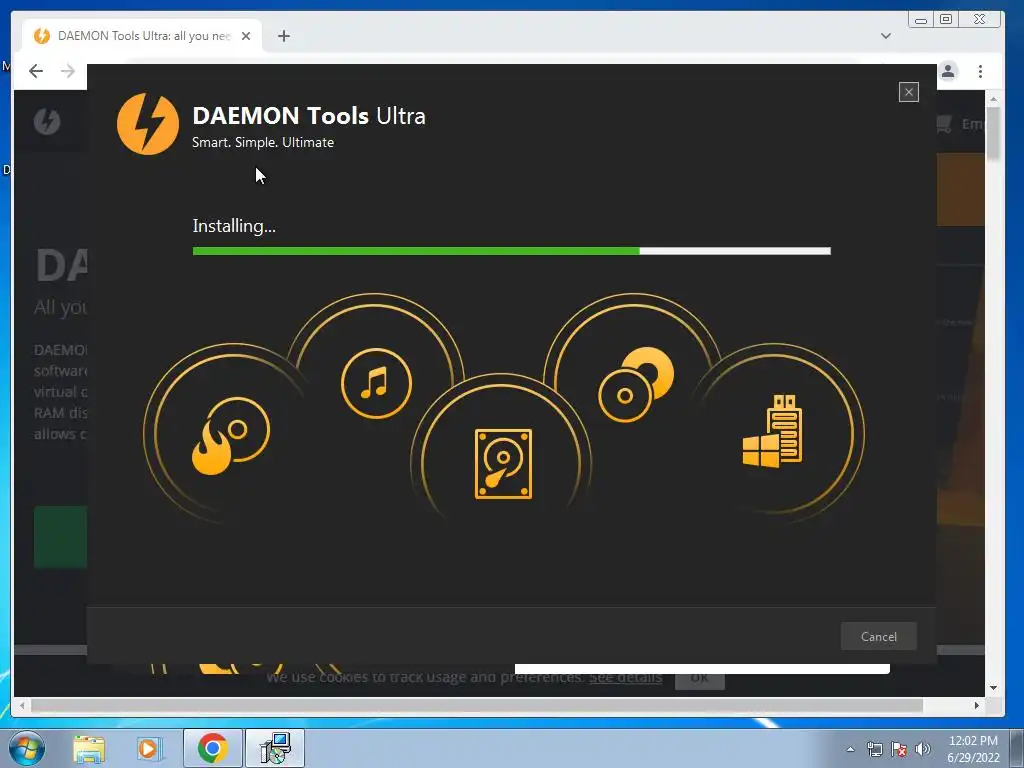This screenshot has height=768, width=1024.
Task: Accept cookies with the OK button
Action: [x=699, y=679]
